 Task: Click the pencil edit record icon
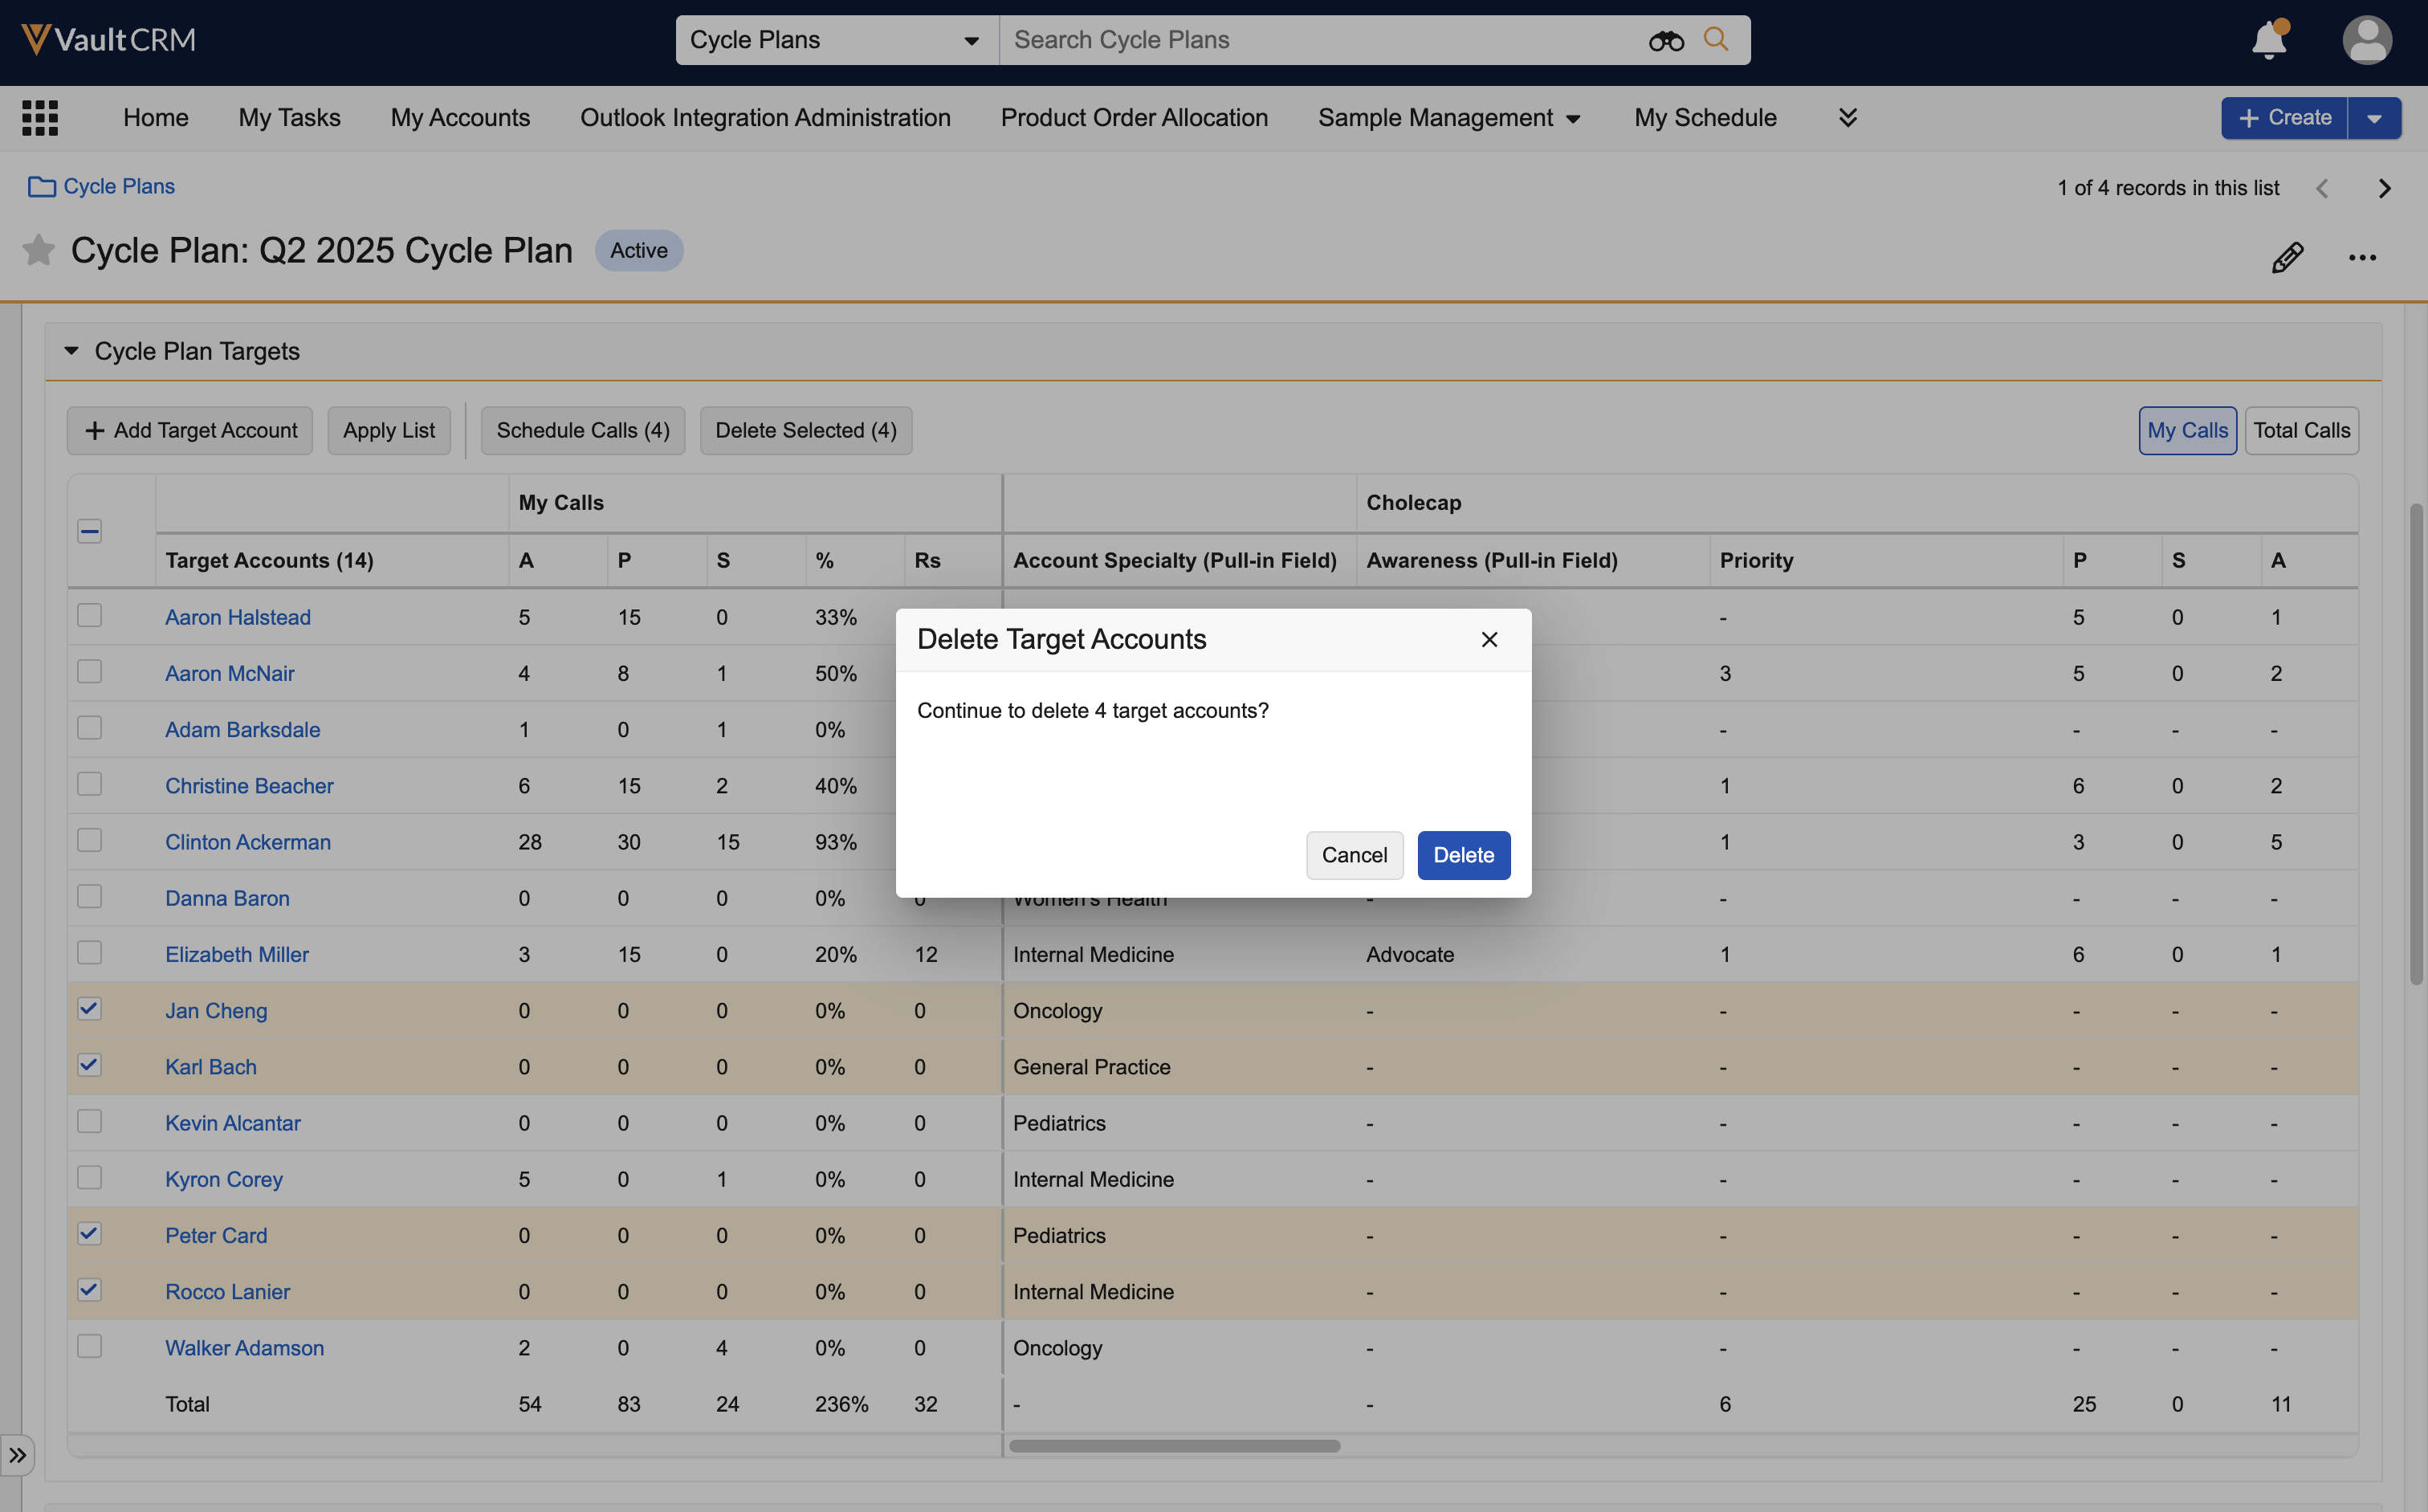point(2287,257)
